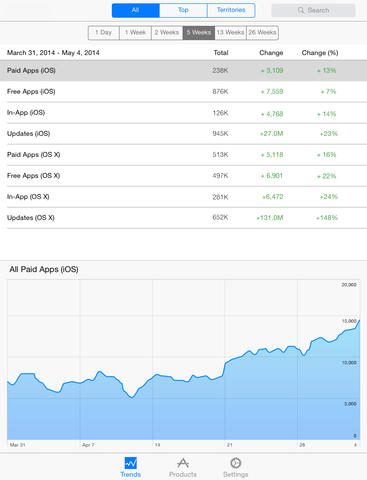Select the In-App (iOS) row

pos(183,113)
